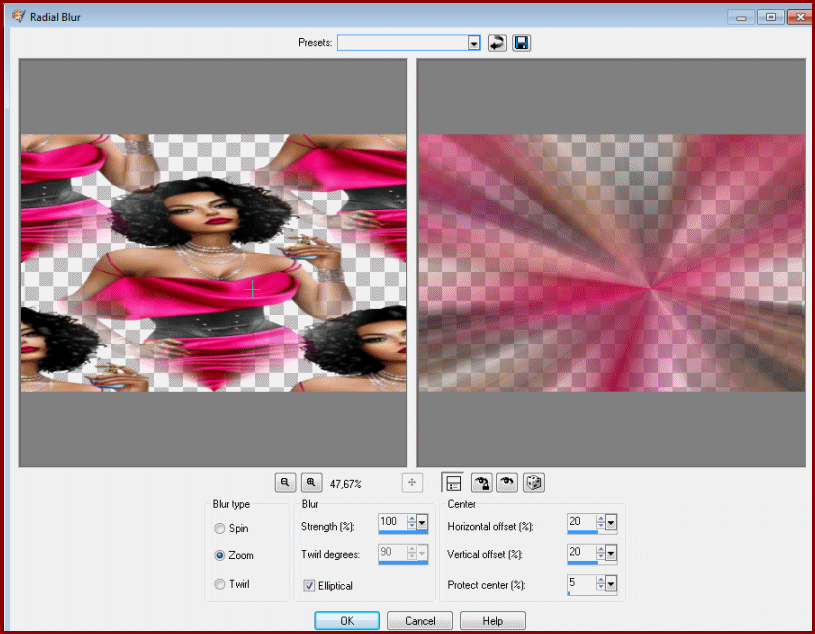815x634 pixels.
Task: Click the Twirl degrees label
Action: (330, 554)
